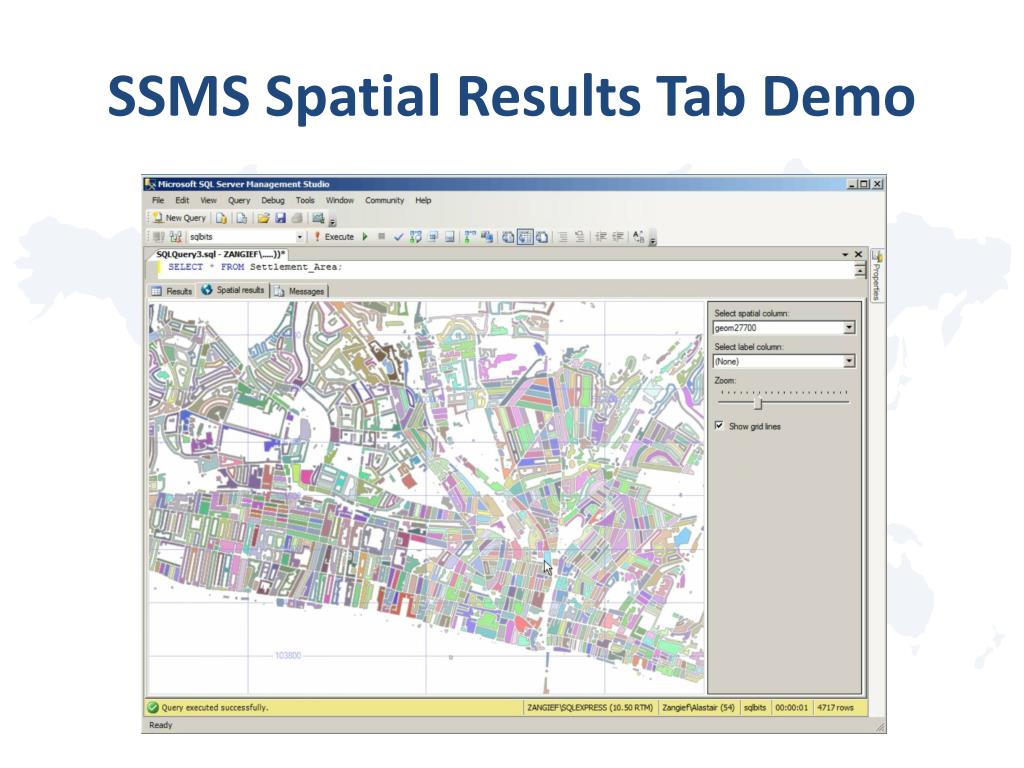Open the collapsed Properties side panel
Image resolution: width=1024 pixels, height=768 pixels.
coord(876,275)
